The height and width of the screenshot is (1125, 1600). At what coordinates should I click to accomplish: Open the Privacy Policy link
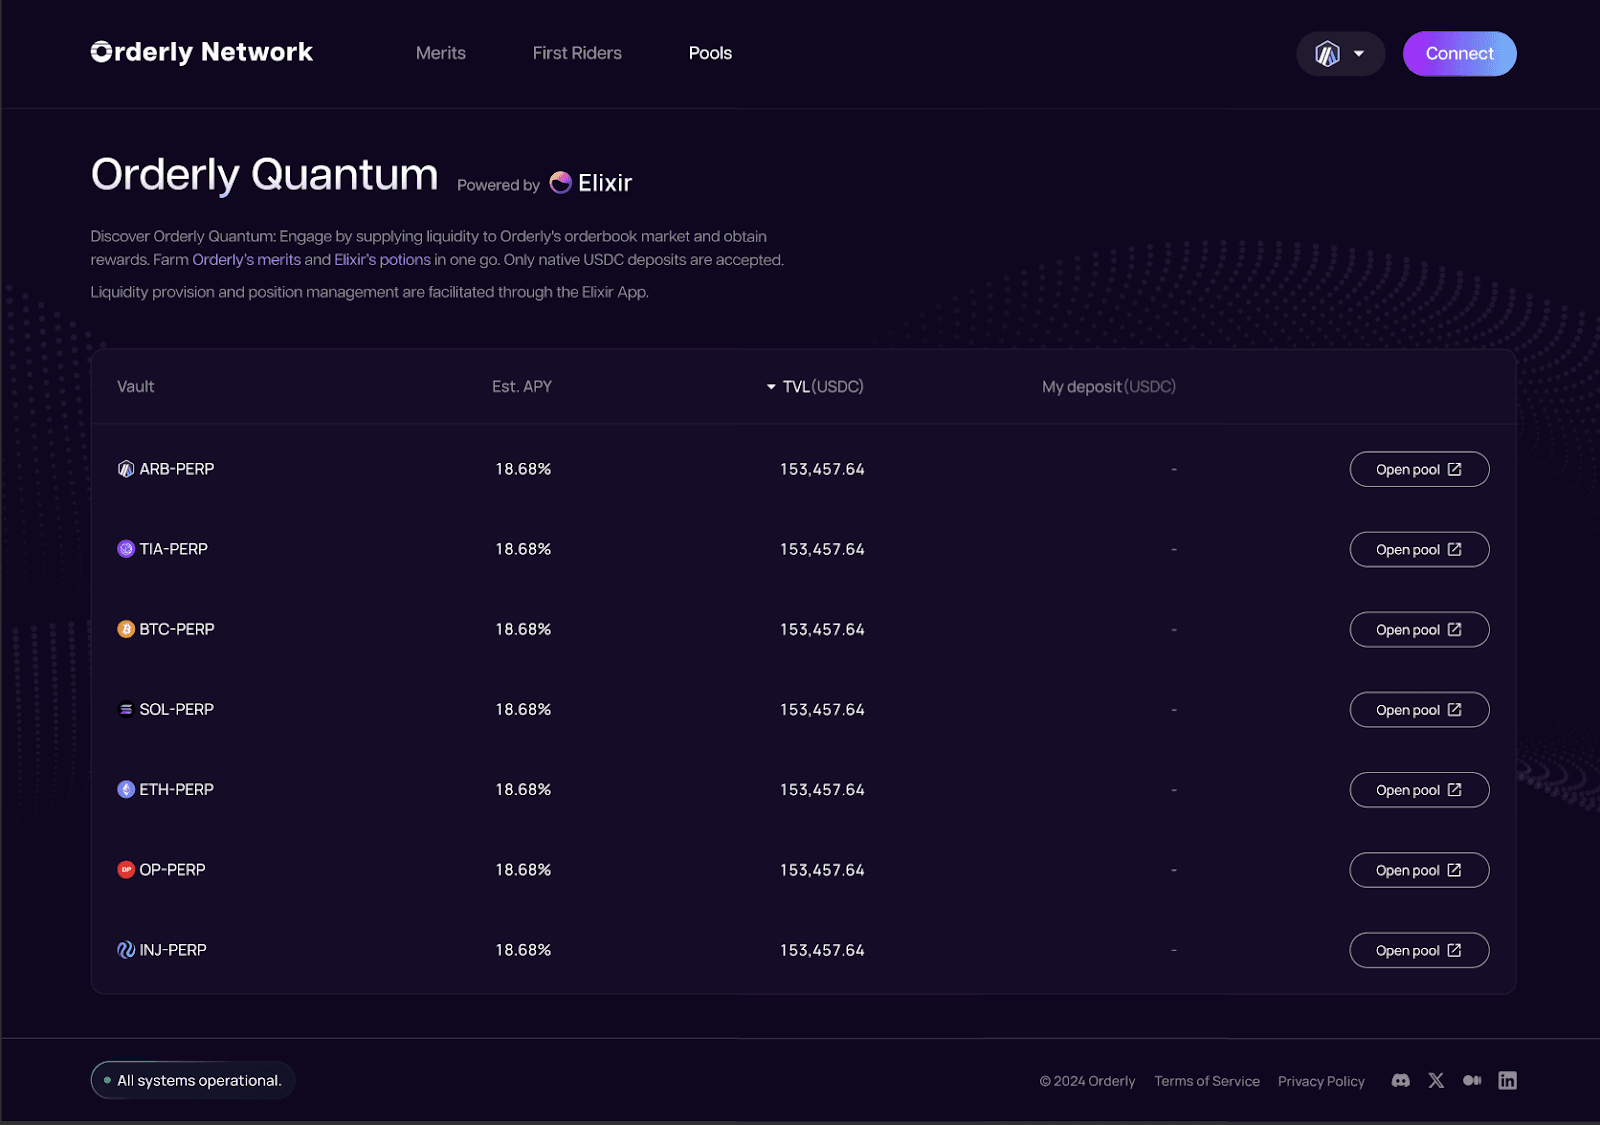tap(1321, 1081)
